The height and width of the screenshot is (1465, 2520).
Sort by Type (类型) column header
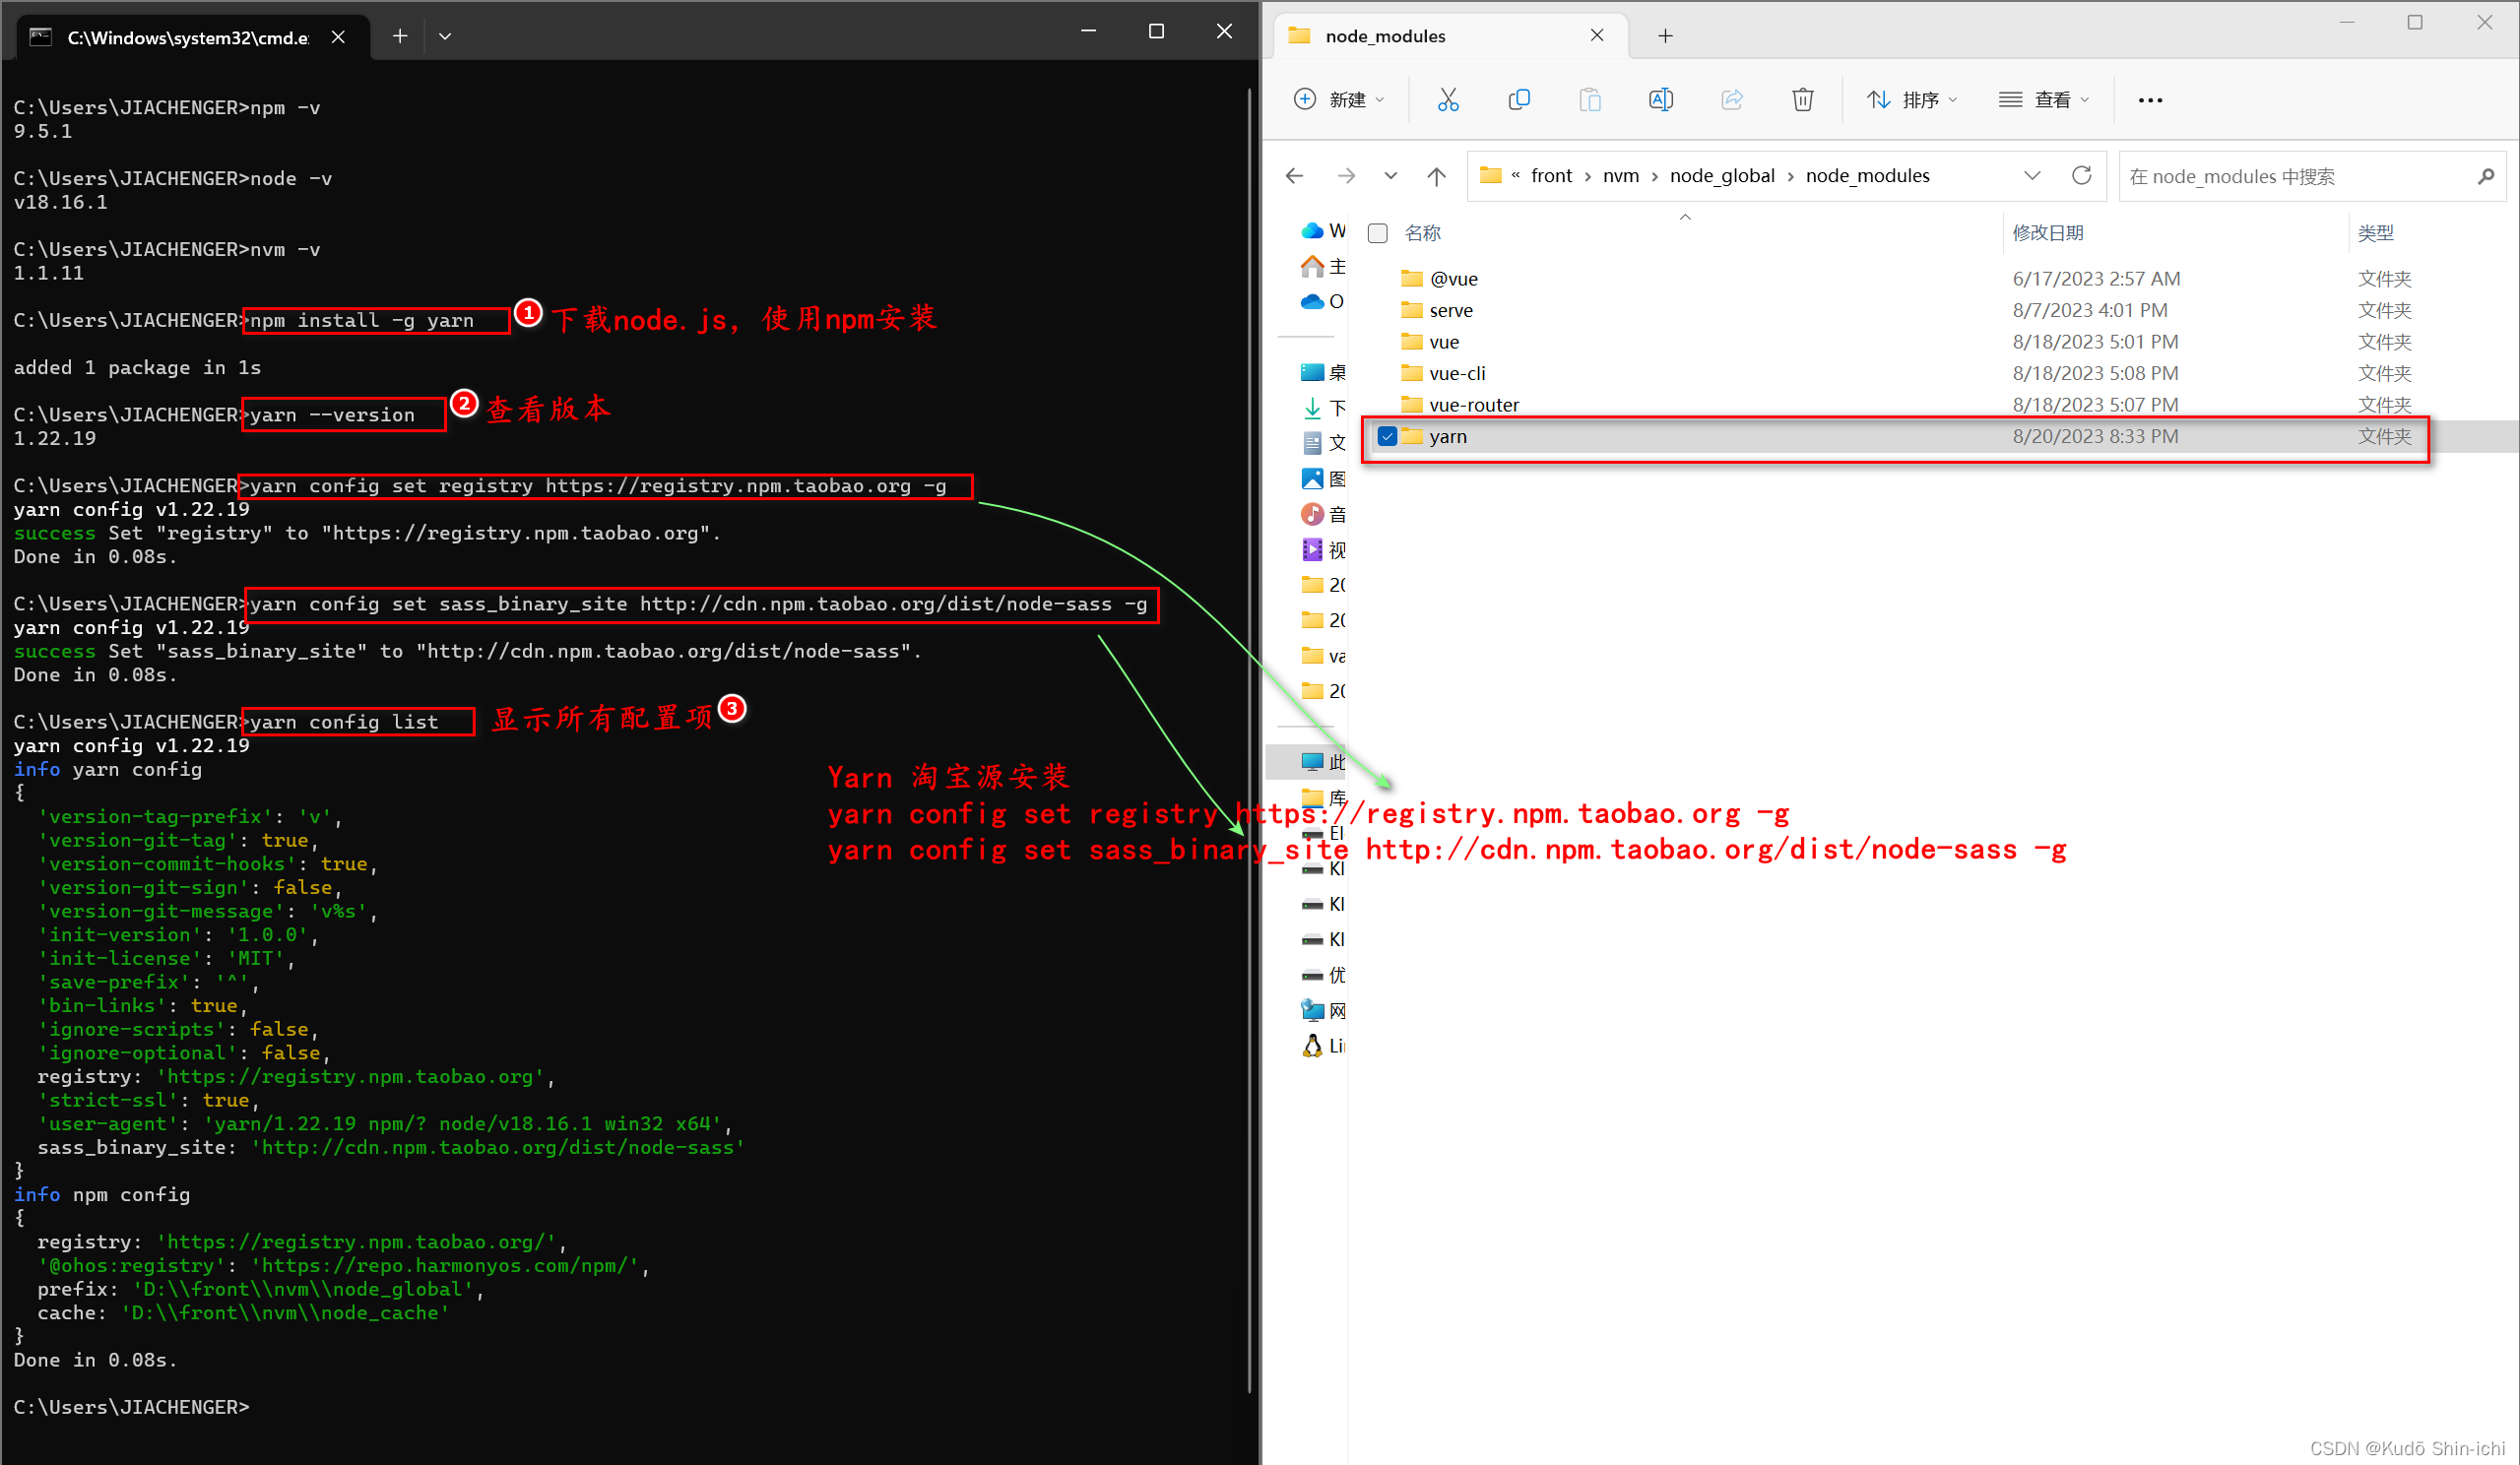pyautogui.click(x=2375, y=233)
